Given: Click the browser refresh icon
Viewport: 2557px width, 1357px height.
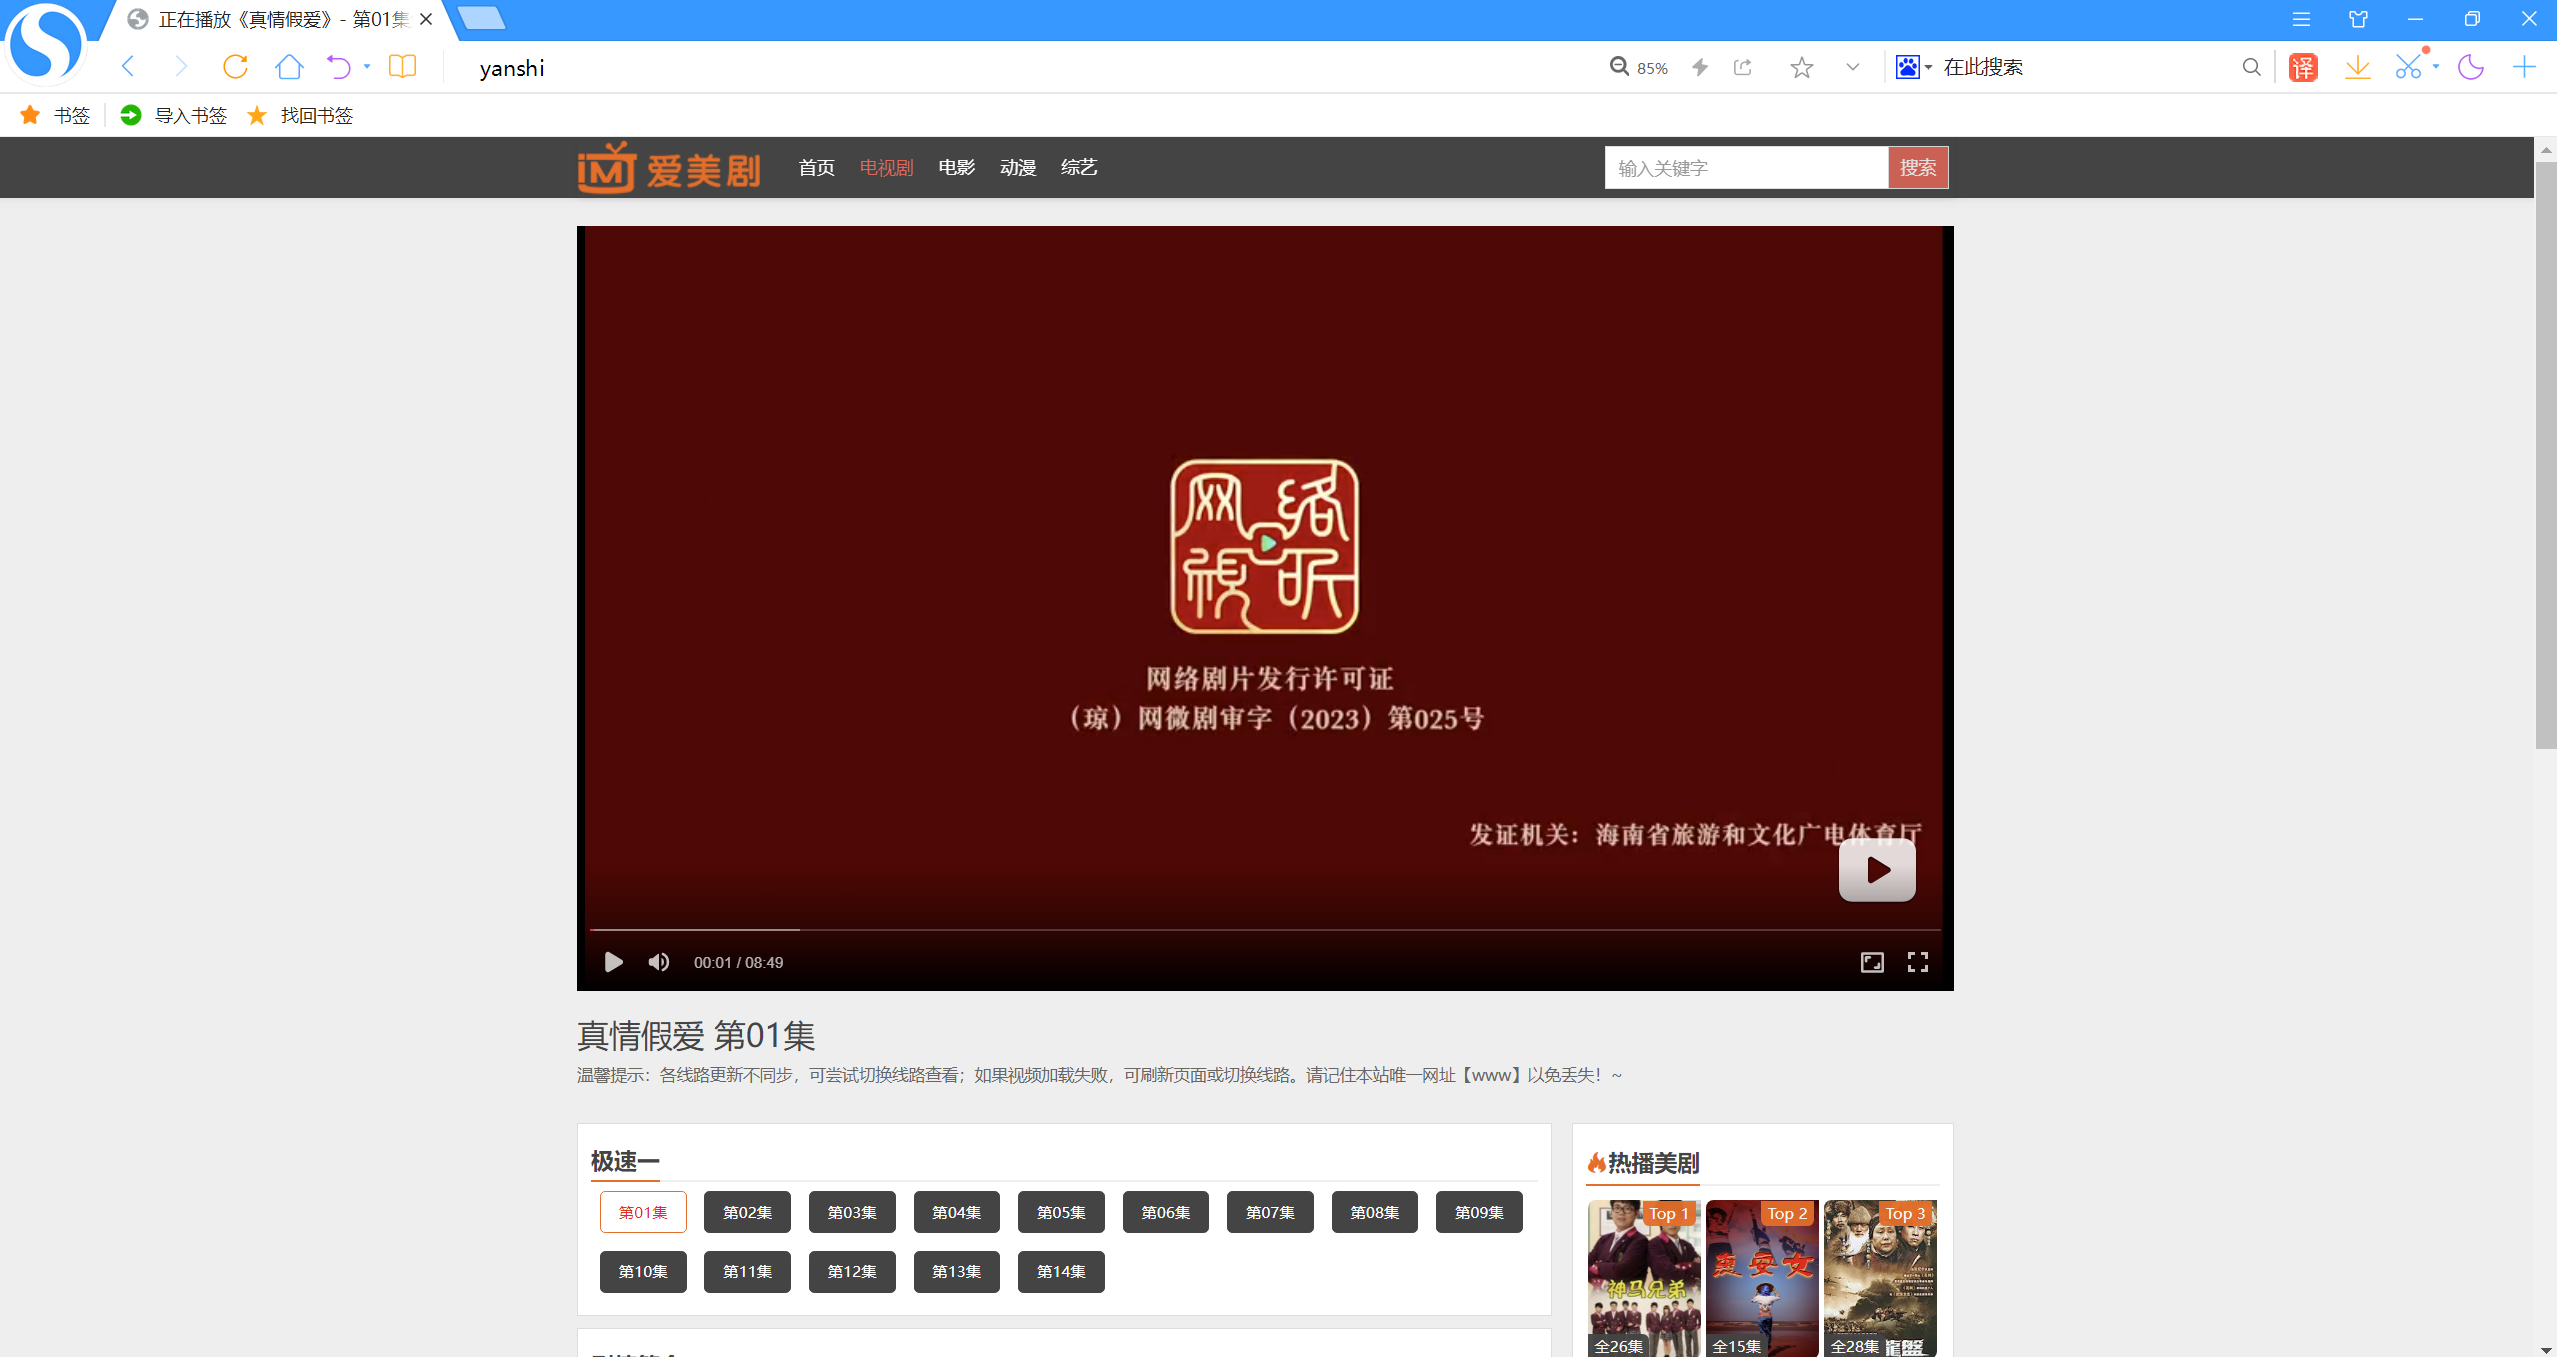Looking at the screenshot, I should [x=235, y=67].
